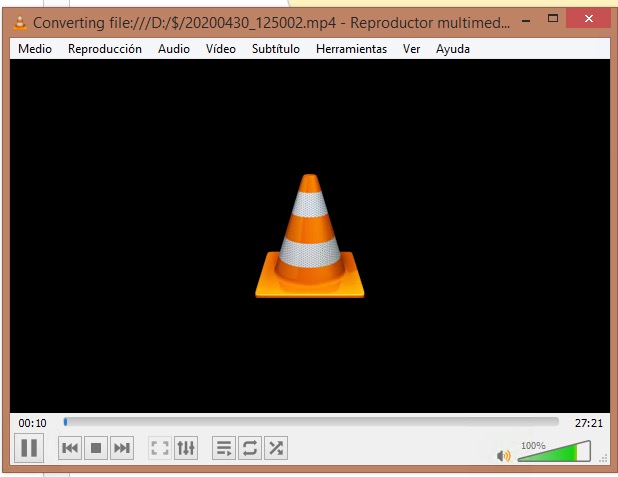The height and width of the screenshot is (477, 618).
Task: Stop playback with the stop button
Action: coord(96,448)
